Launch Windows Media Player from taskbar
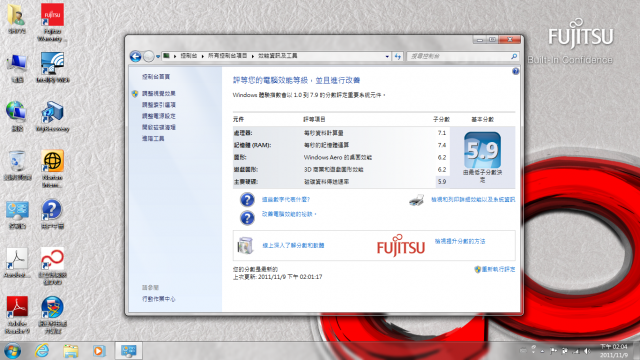This screenshot has height=360, width=640. pyautogui.click(x=99, y=351)
